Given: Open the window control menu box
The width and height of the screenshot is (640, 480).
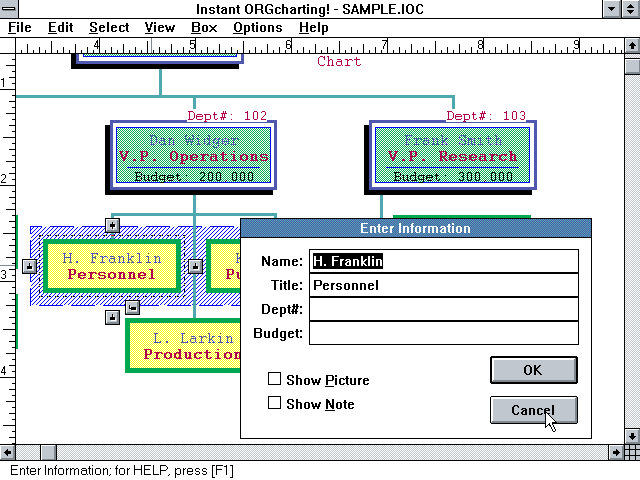Looking at the screenshot, I should 9,9.
